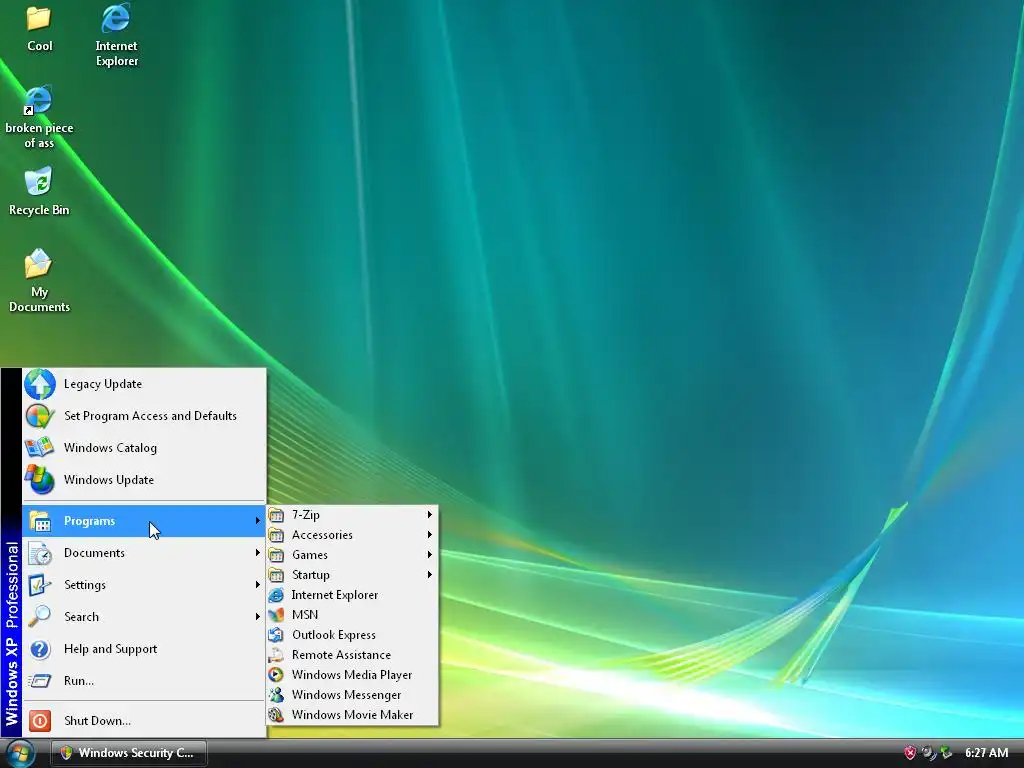Choose Run... from the Start menu
The height and width of the screenshot is (768, 1024).
144,680
